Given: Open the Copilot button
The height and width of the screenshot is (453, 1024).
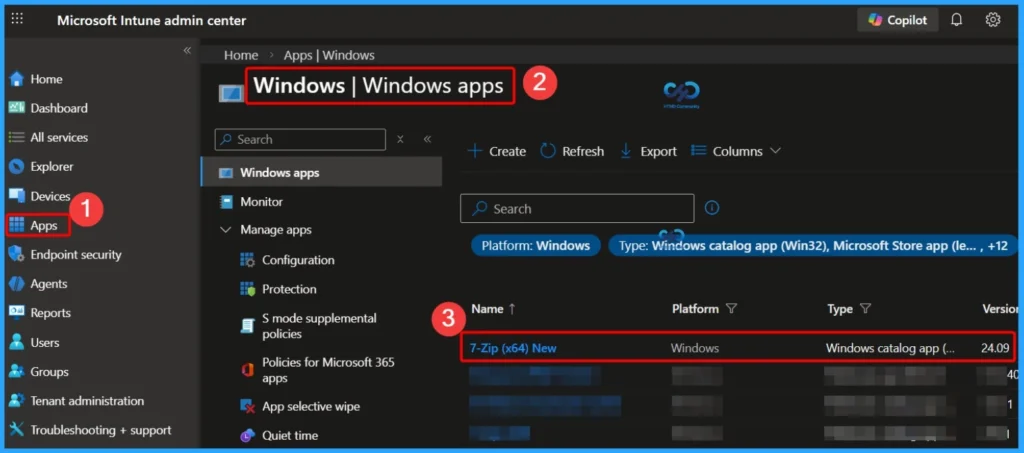Looking at the screenshot, I should coord(897,20).
